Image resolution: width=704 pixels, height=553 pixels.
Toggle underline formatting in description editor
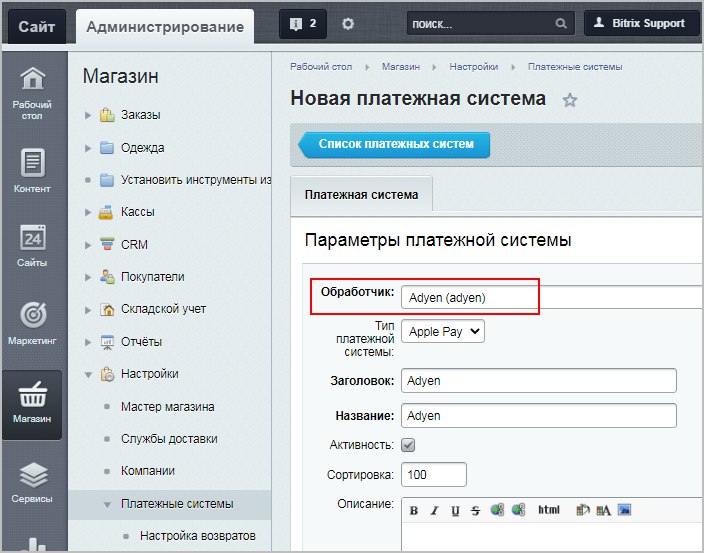coord(455,510)
